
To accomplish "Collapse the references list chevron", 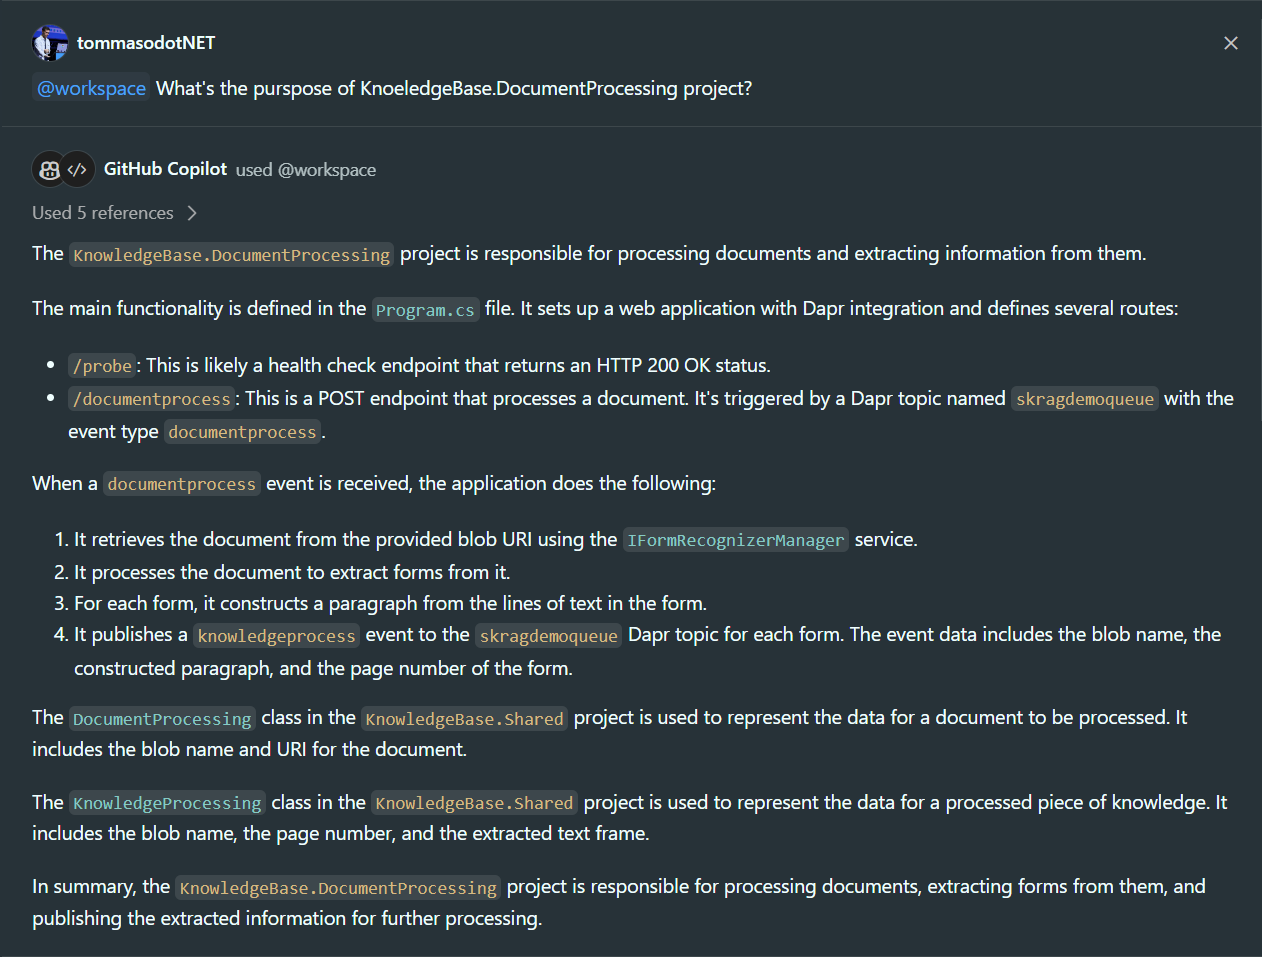I will tap(190, 212).
